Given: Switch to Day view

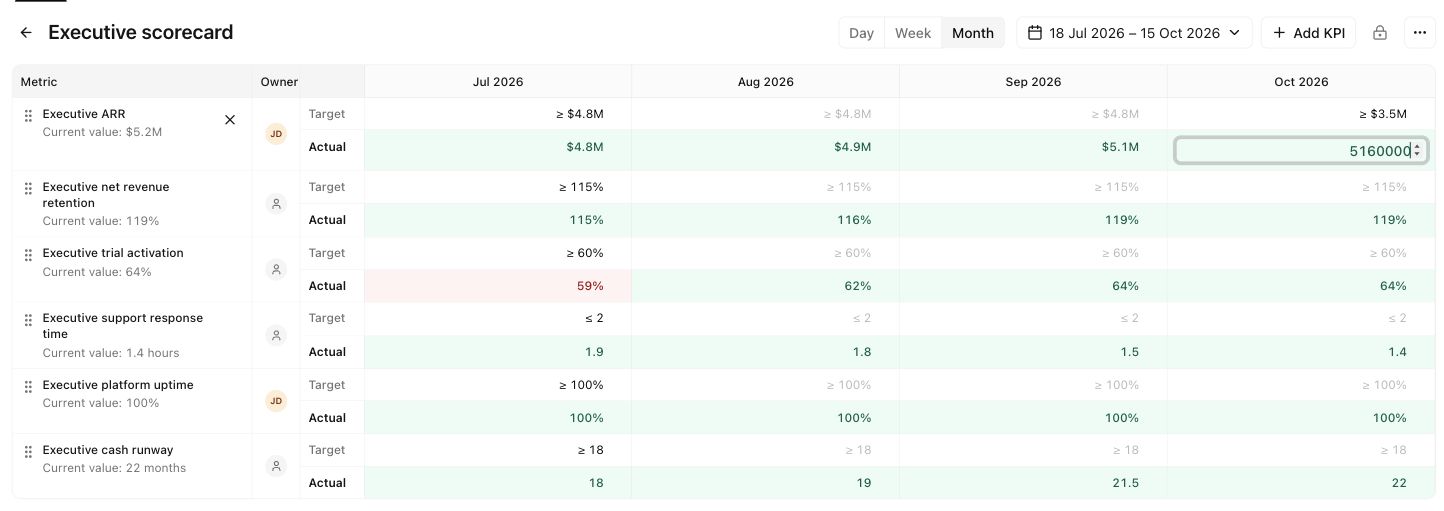Looking at the screenshot, I should tap(861, 33).
